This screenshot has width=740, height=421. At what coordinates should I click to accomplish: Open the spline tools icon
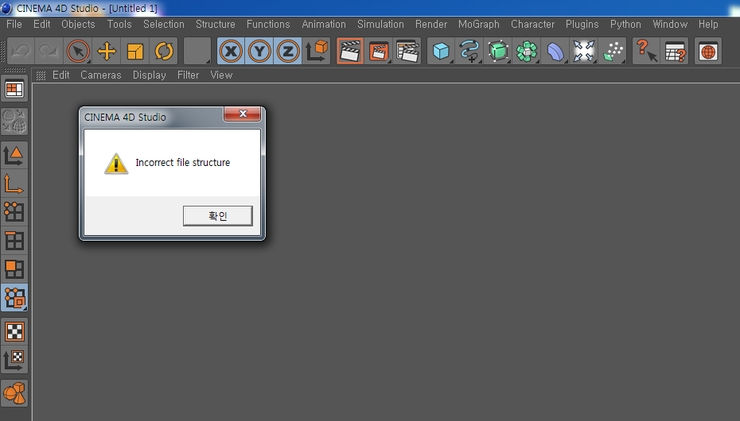pyautogui.click(x=470, y=51)
